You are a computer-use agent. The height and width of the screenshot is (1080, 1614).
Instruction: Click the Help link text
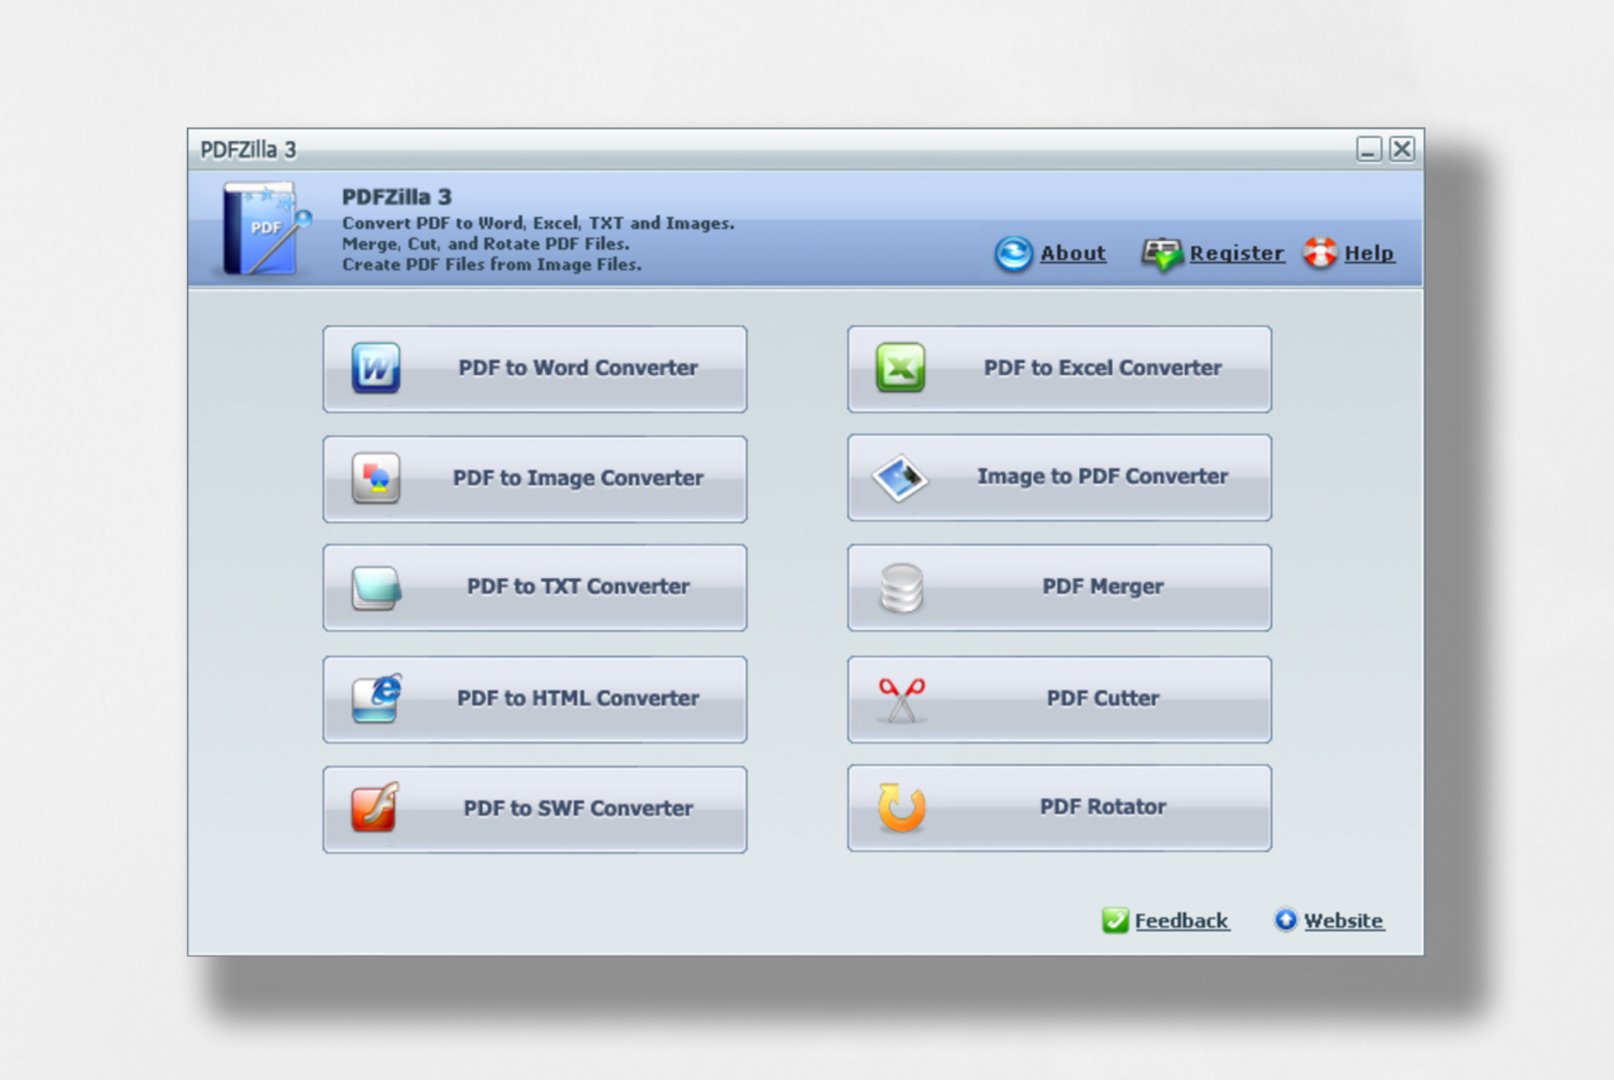[1369, 254]
